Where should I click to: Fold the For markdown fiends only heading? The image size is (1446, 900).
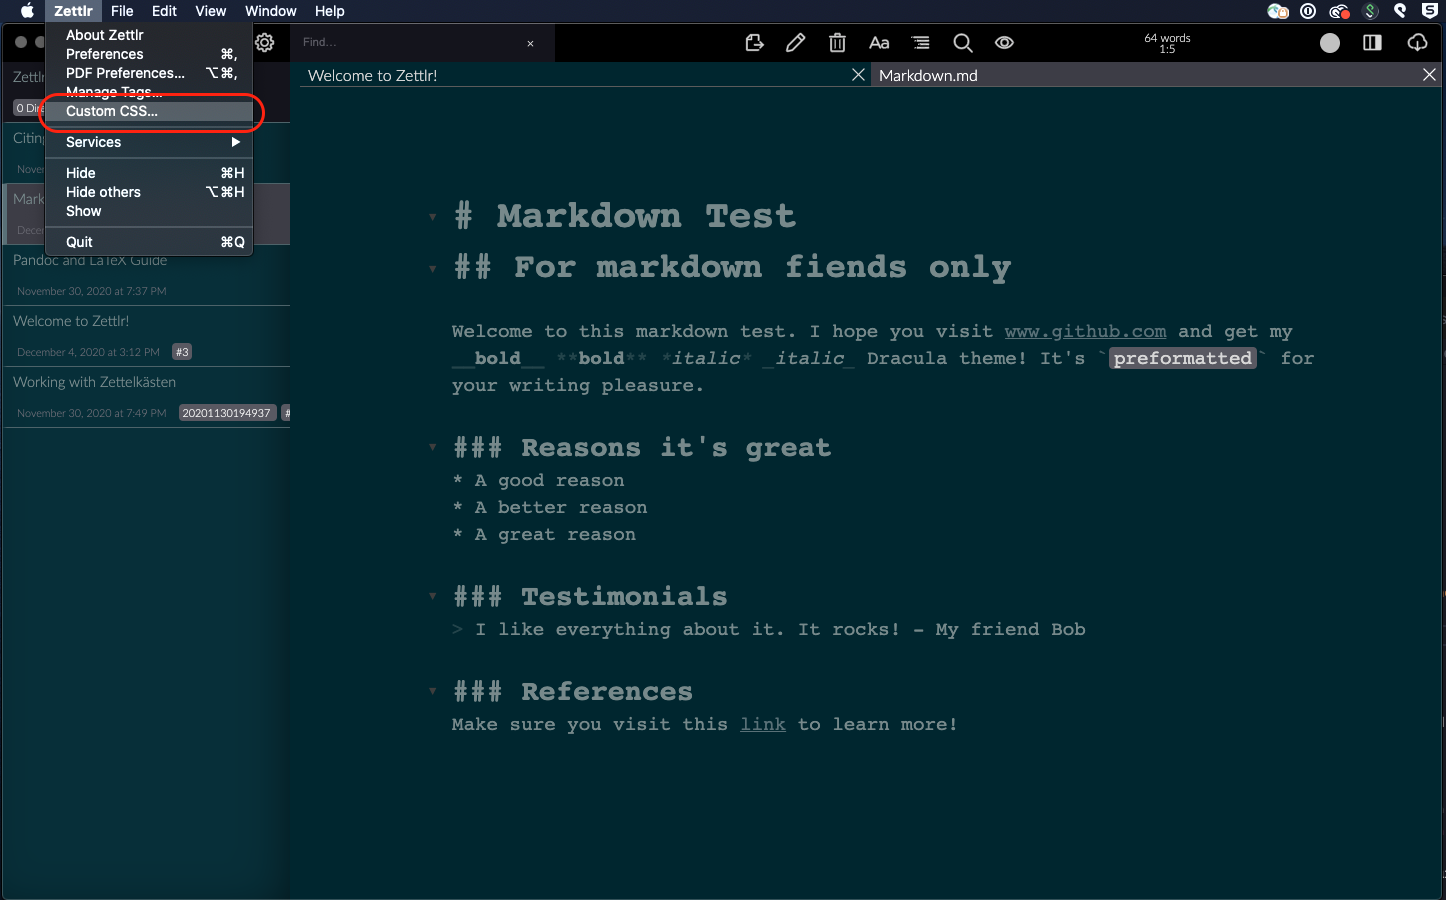click(432, 268)
